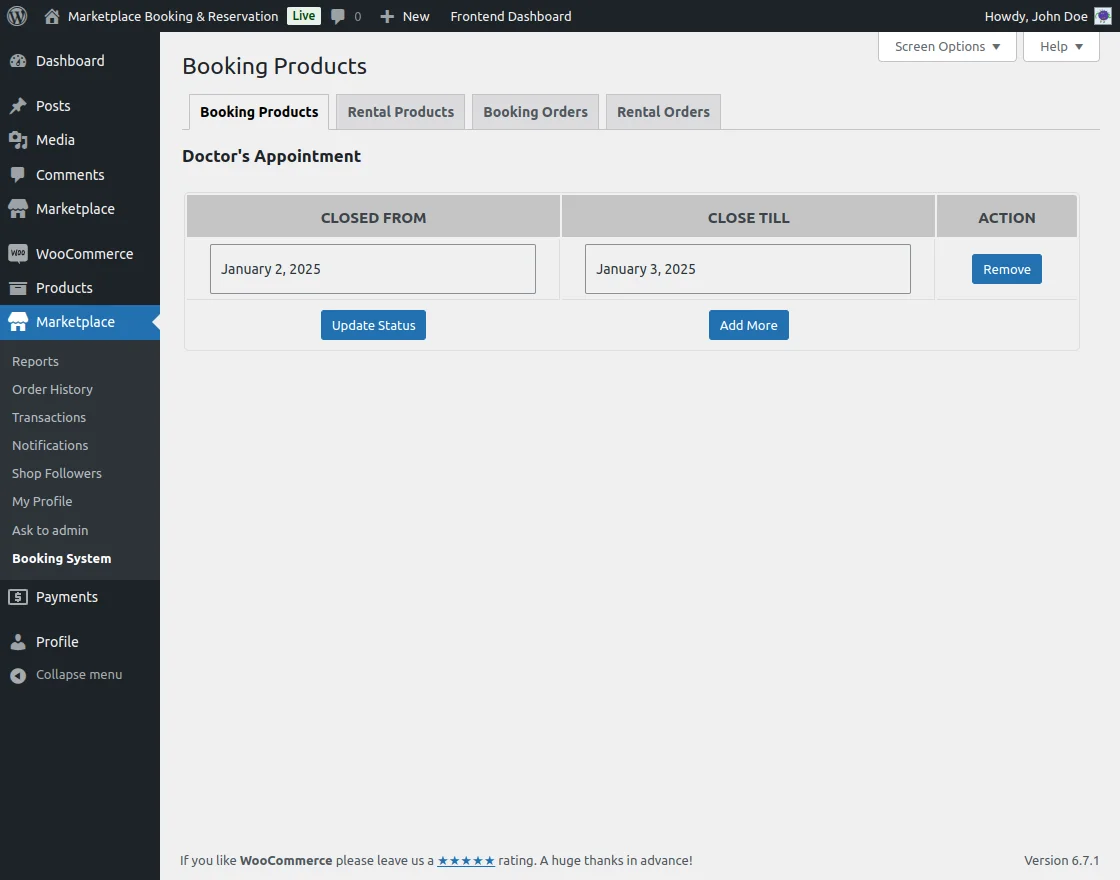
Task: Click the Collapse menu label
Action: coord(79,675)
